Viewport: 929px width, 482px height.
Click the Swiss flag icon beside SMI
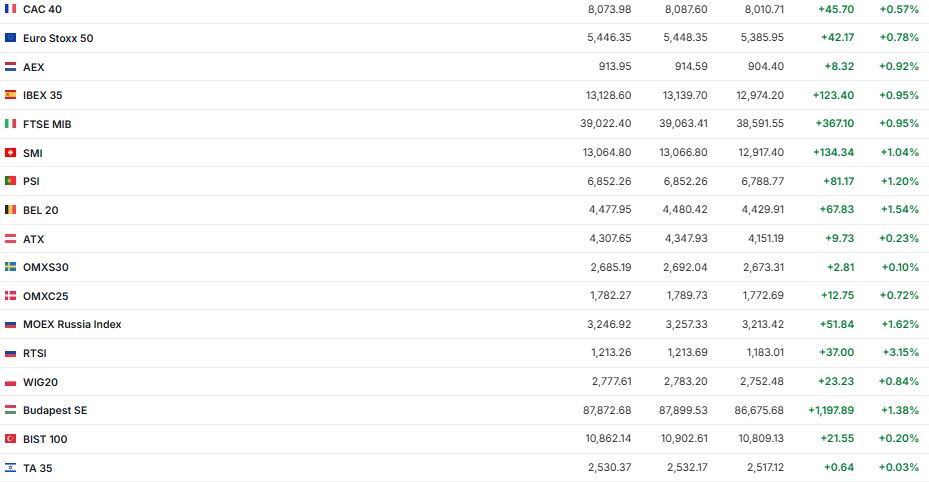pyautogui.click(x=10, y=153)
